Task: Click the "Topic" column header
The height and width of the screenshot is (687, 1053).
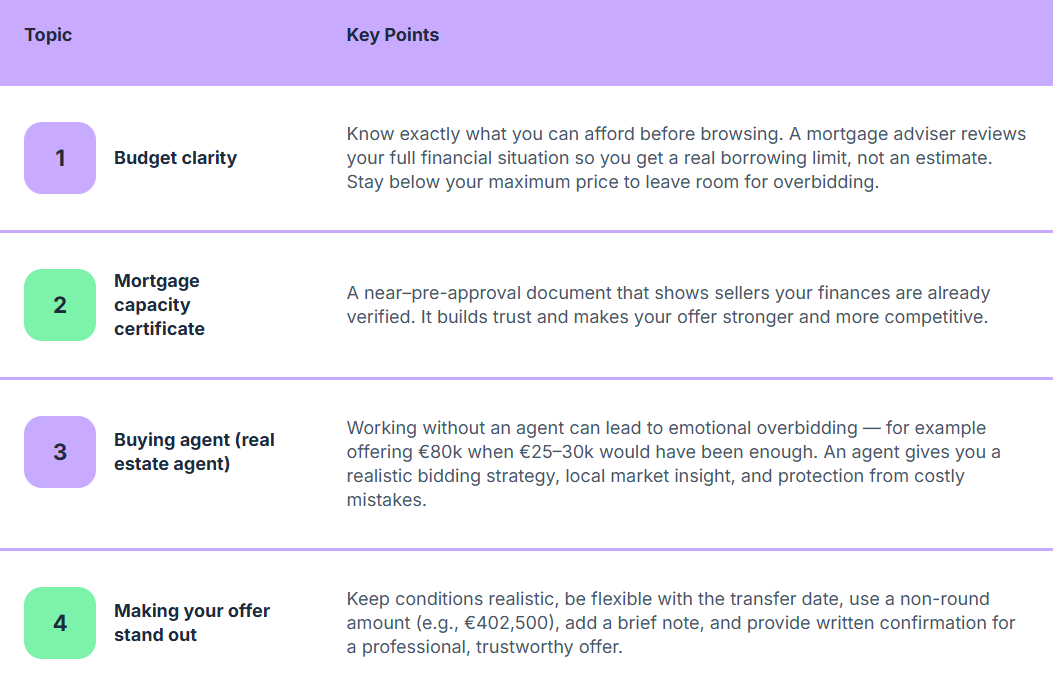Action: point(48,35)
